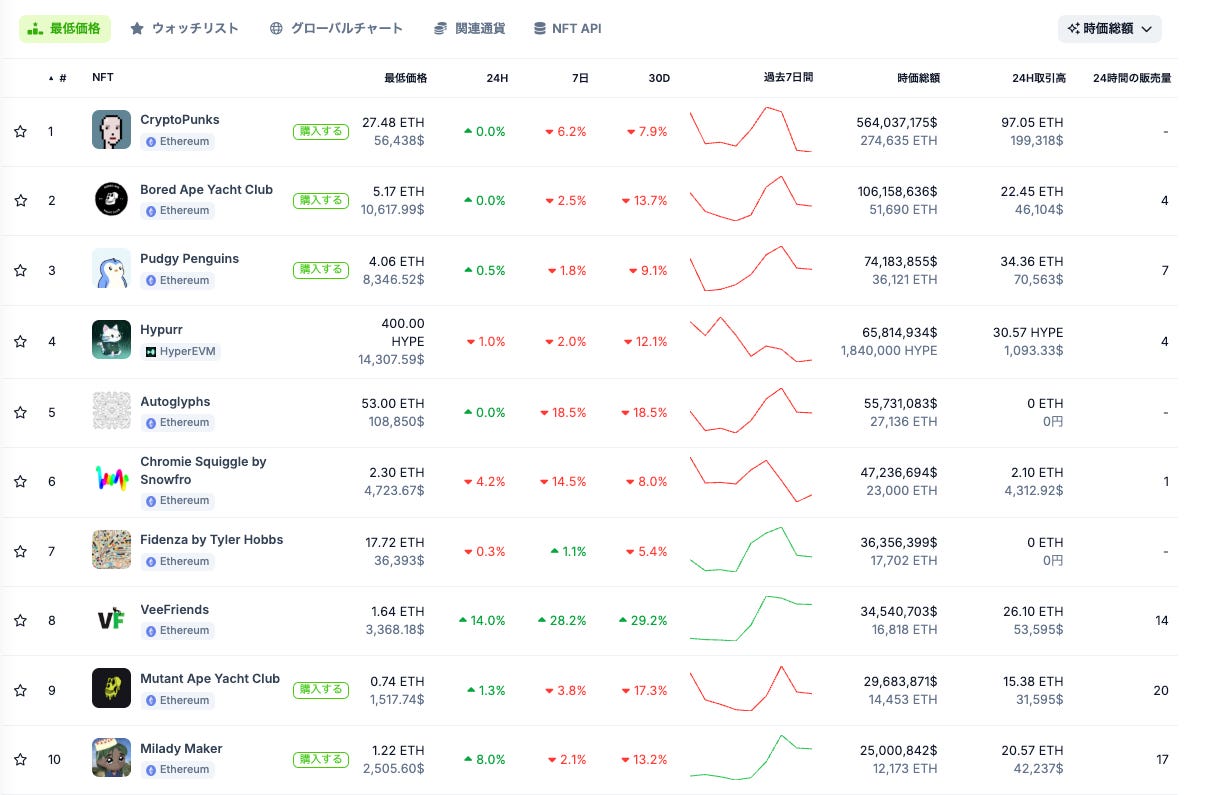Click VeeFriends 24H value 14.0%
The height and width of the screenshot is (795, 1205).
click(x=482, y=621)
